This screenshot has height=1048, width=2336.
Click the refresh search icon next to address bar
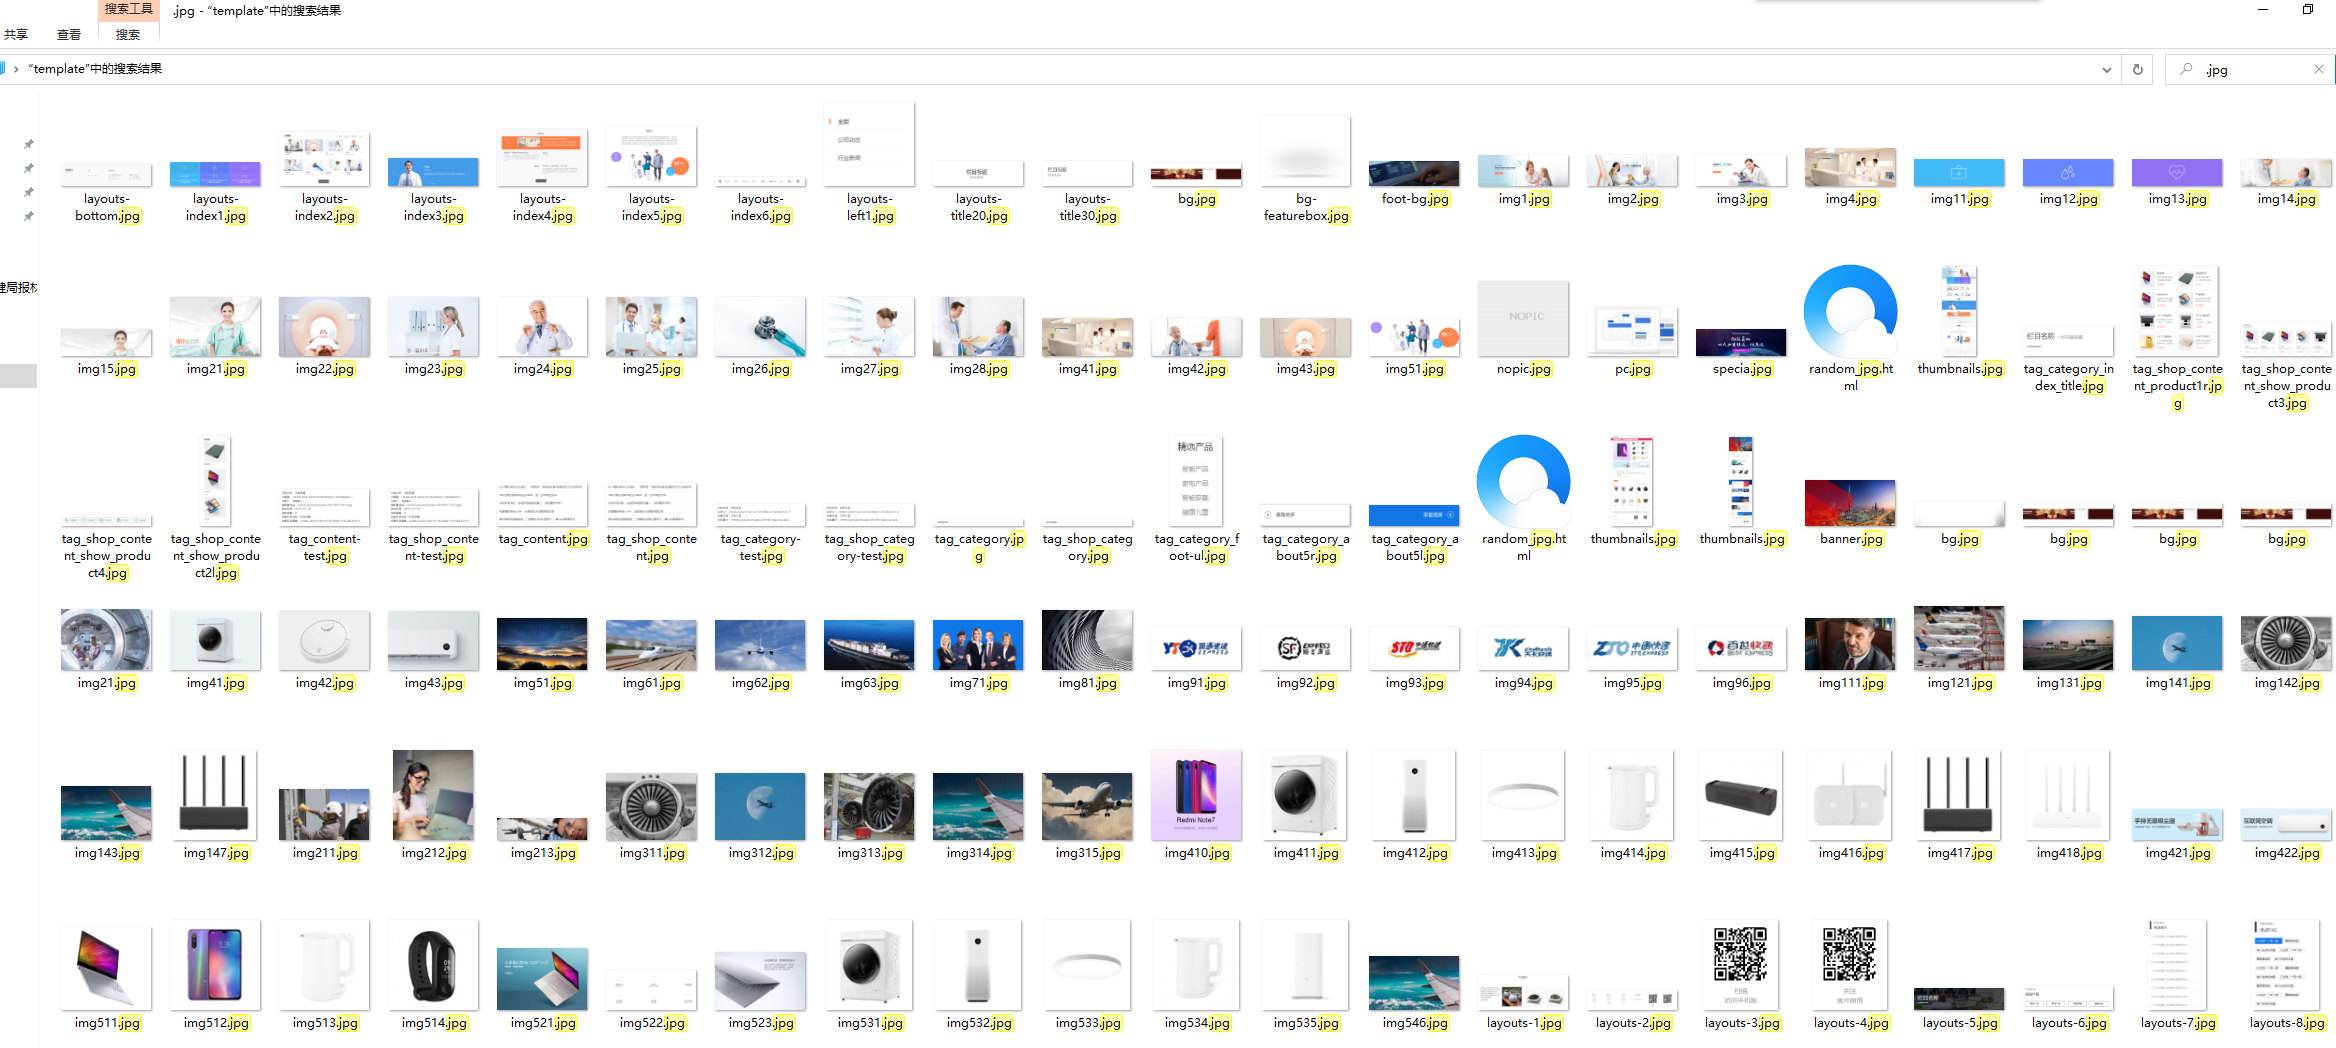click(2137, 69)
